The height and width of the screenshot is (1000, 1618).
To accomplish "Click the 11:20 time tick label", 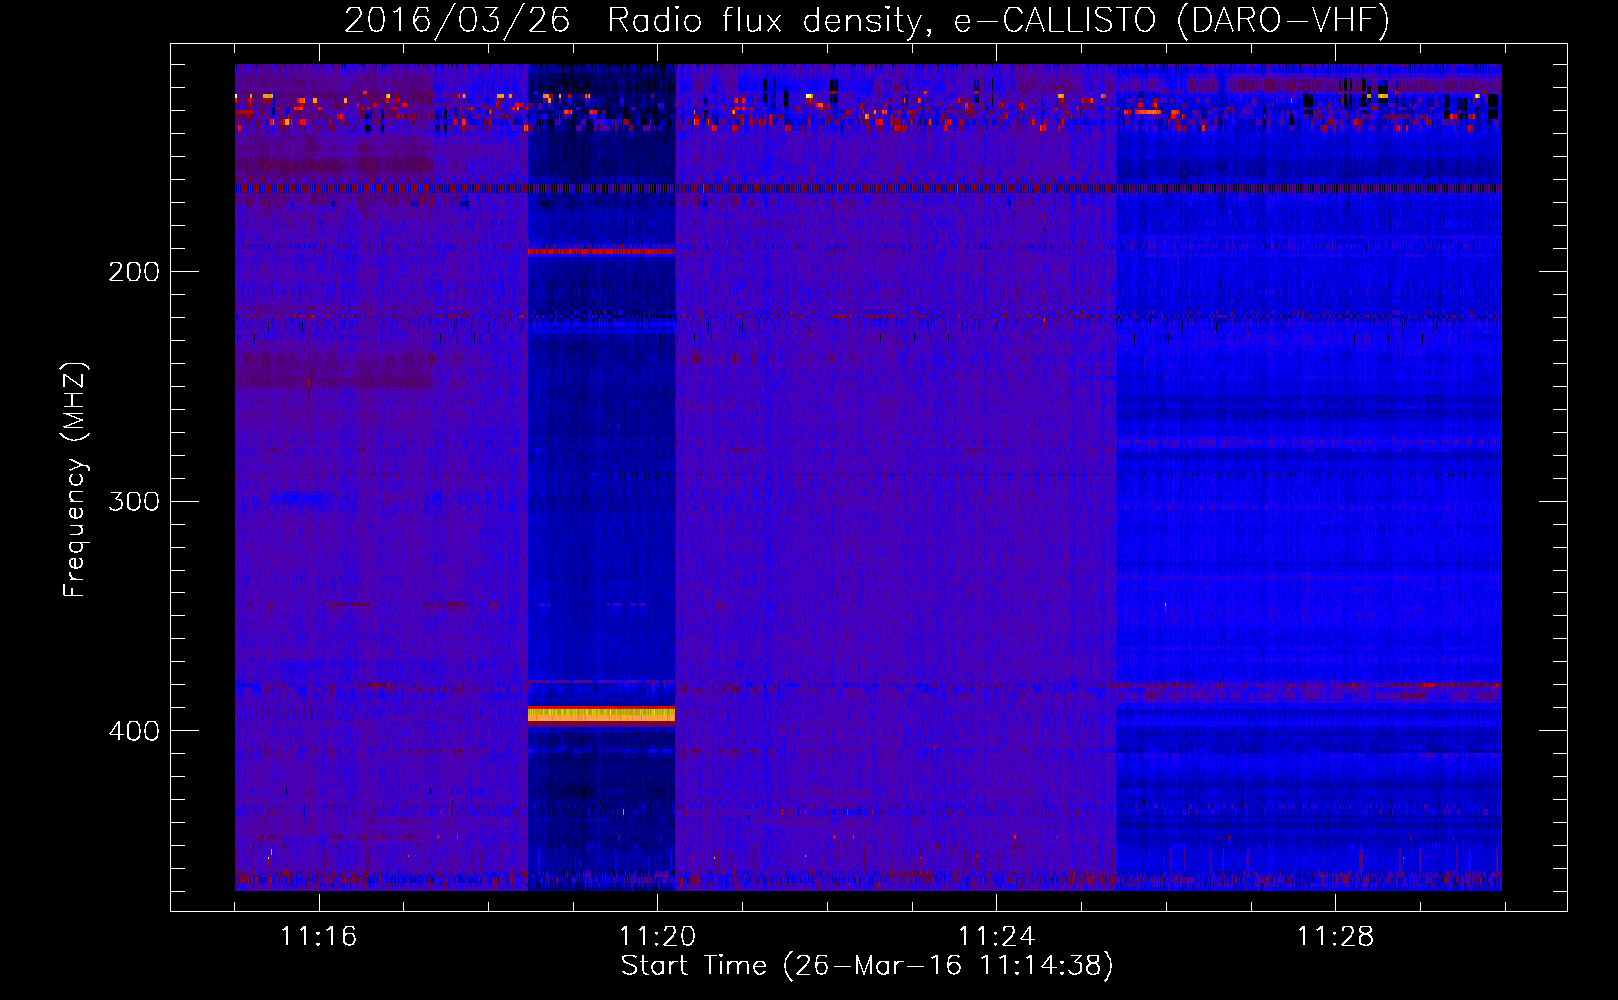I will coord(657,937).
